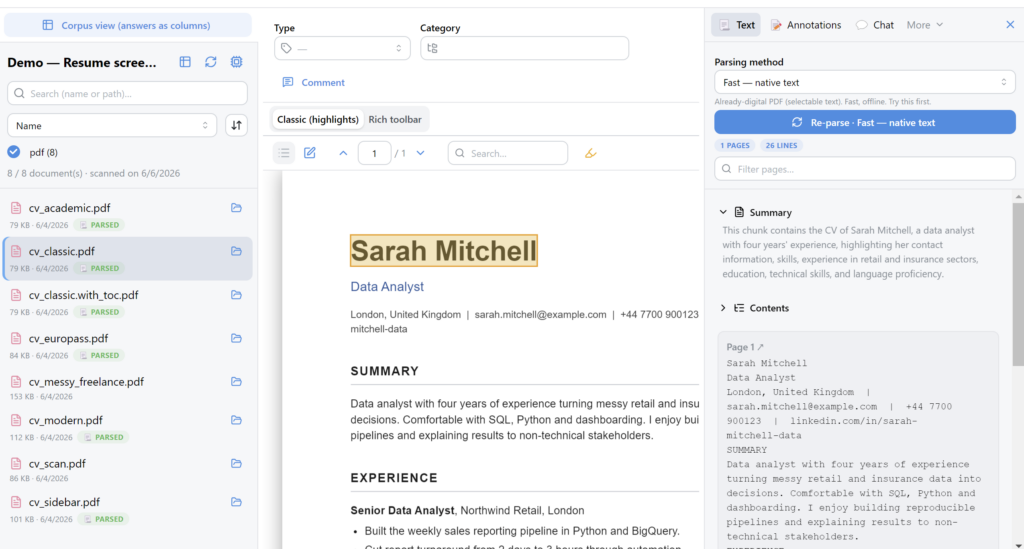The height and width of the screenshot is (549, 1024).
Task: Open folder icon for cv_classic.with_toc.pdf
Action: (236, 295)
